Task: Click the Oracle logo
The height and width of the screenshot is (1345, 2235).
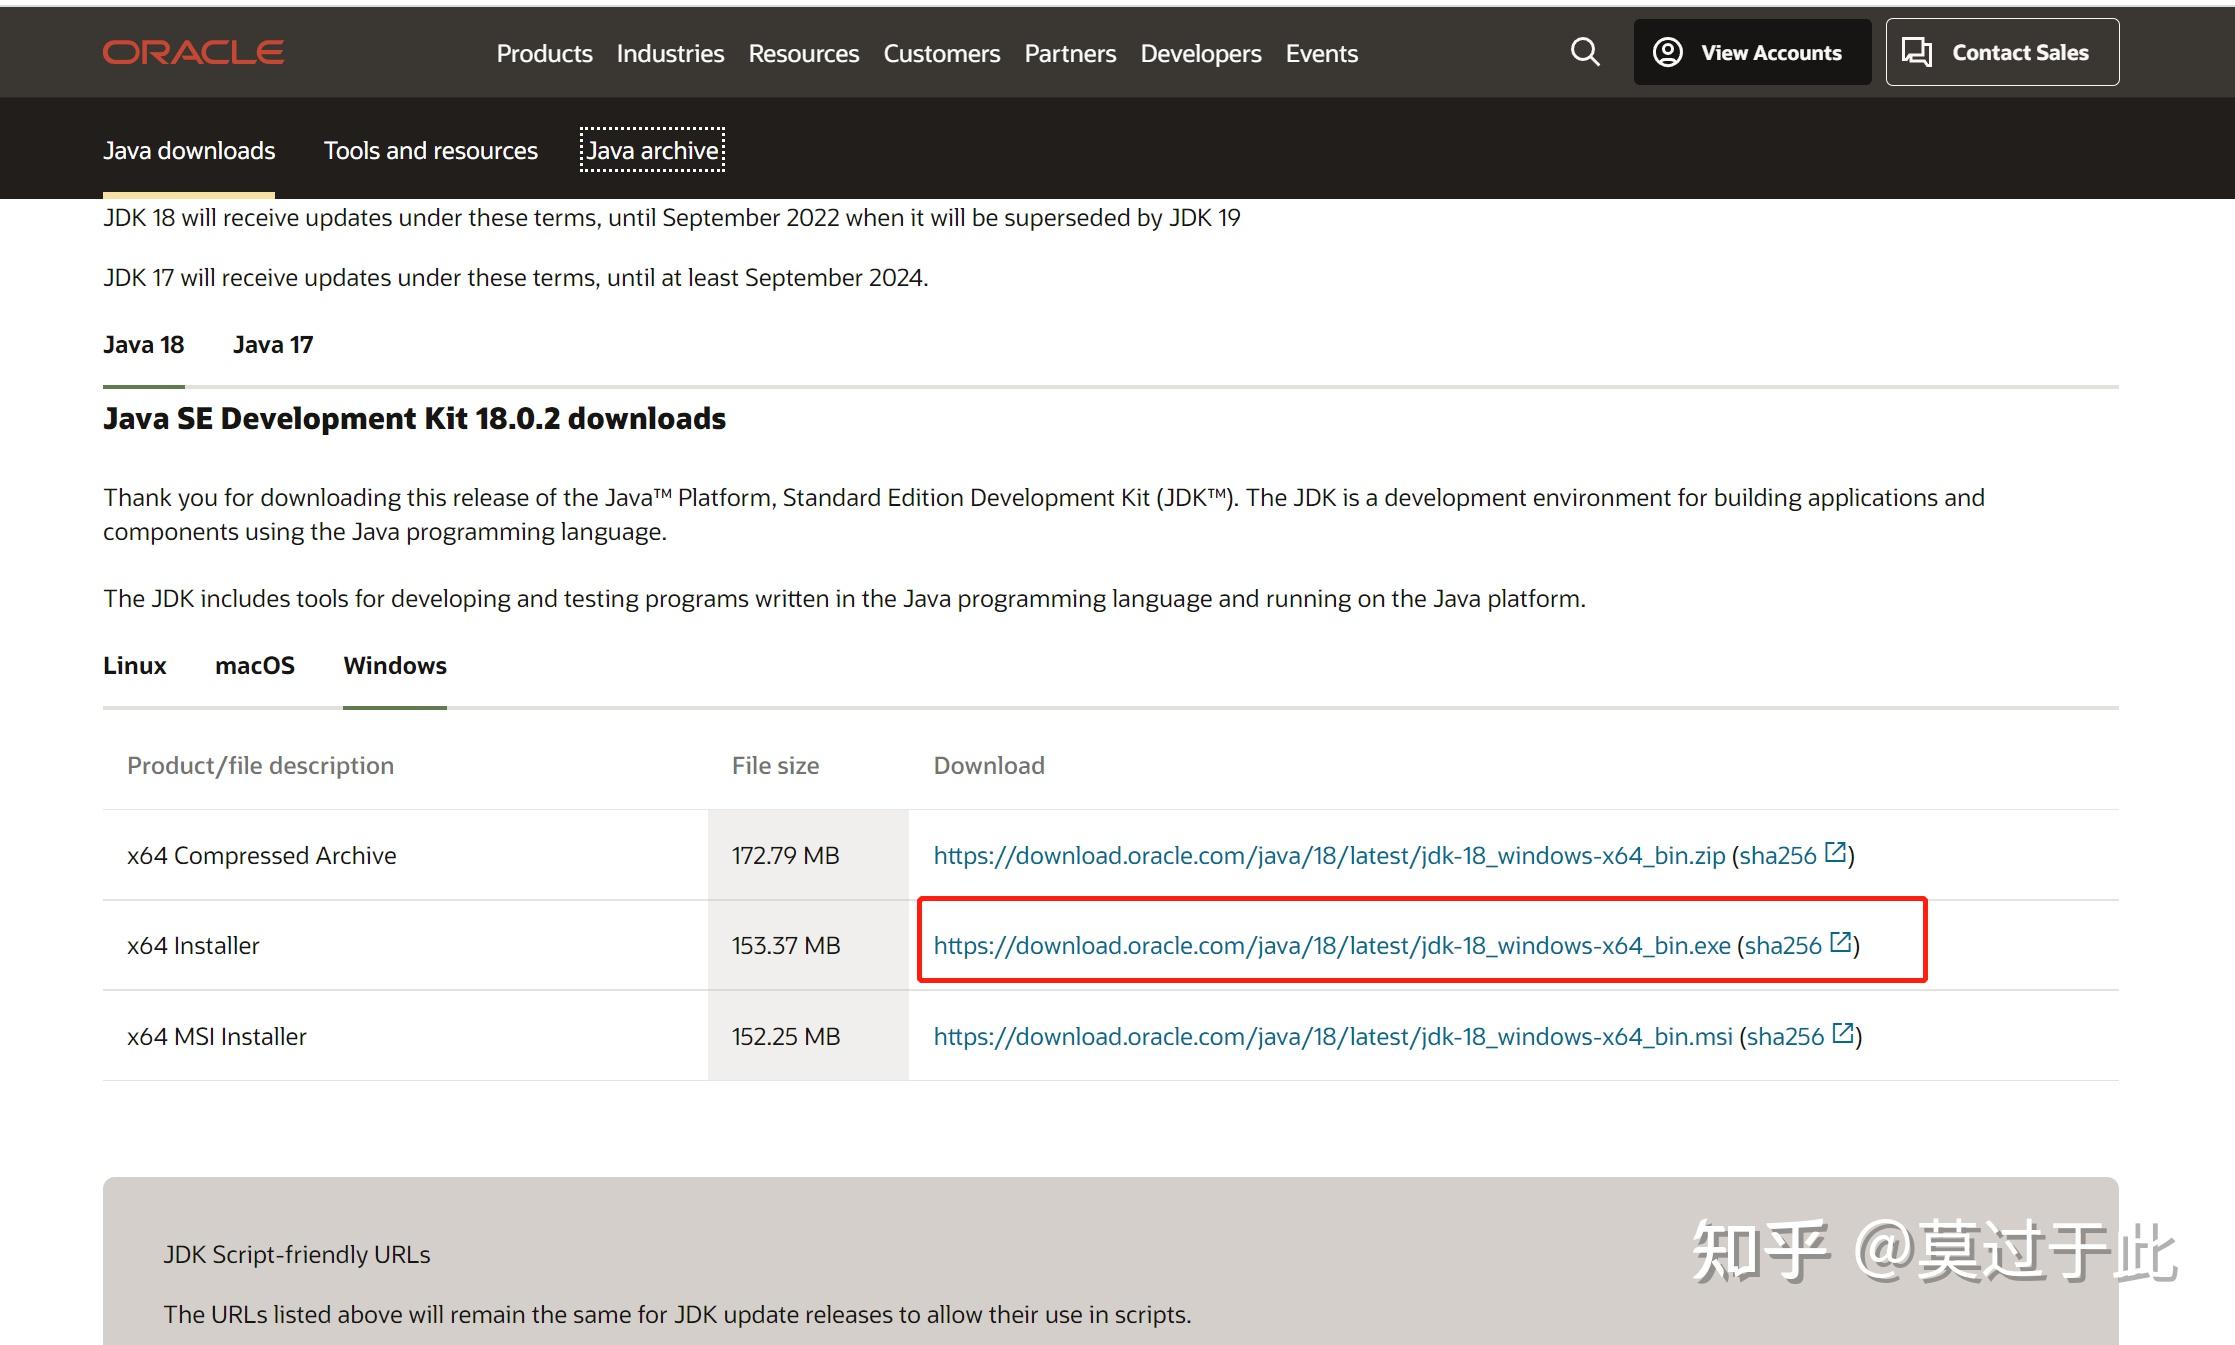Action: (x=193, y=52)
